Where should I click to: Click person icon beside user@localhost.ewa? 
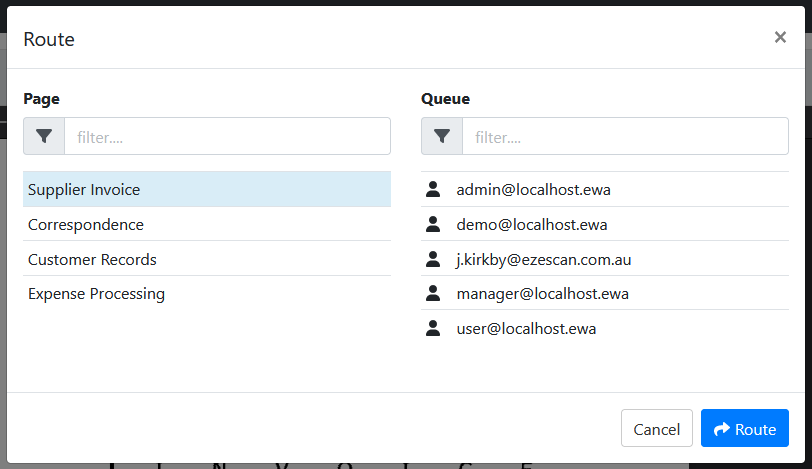point(433,328)
